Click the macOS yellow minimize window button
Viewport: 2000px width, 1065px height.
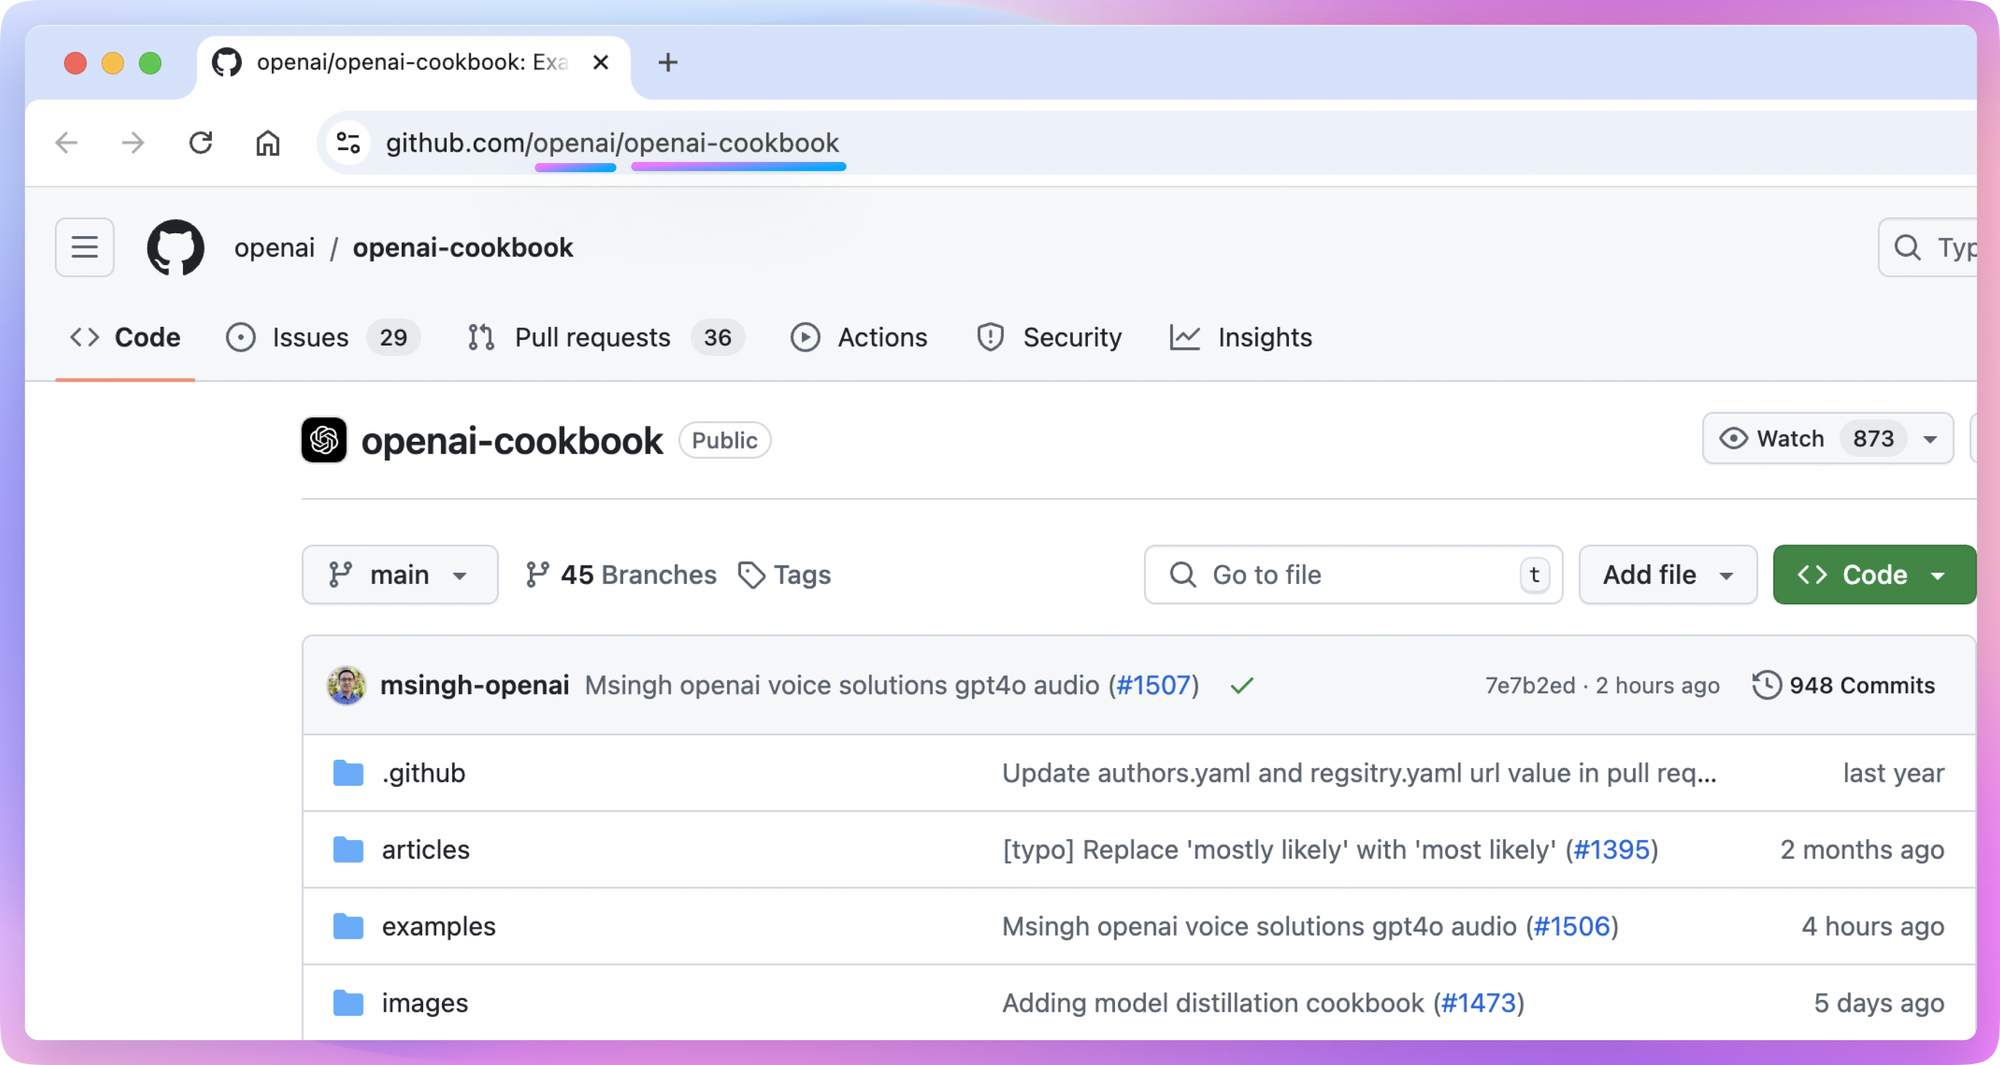[113, 63]
